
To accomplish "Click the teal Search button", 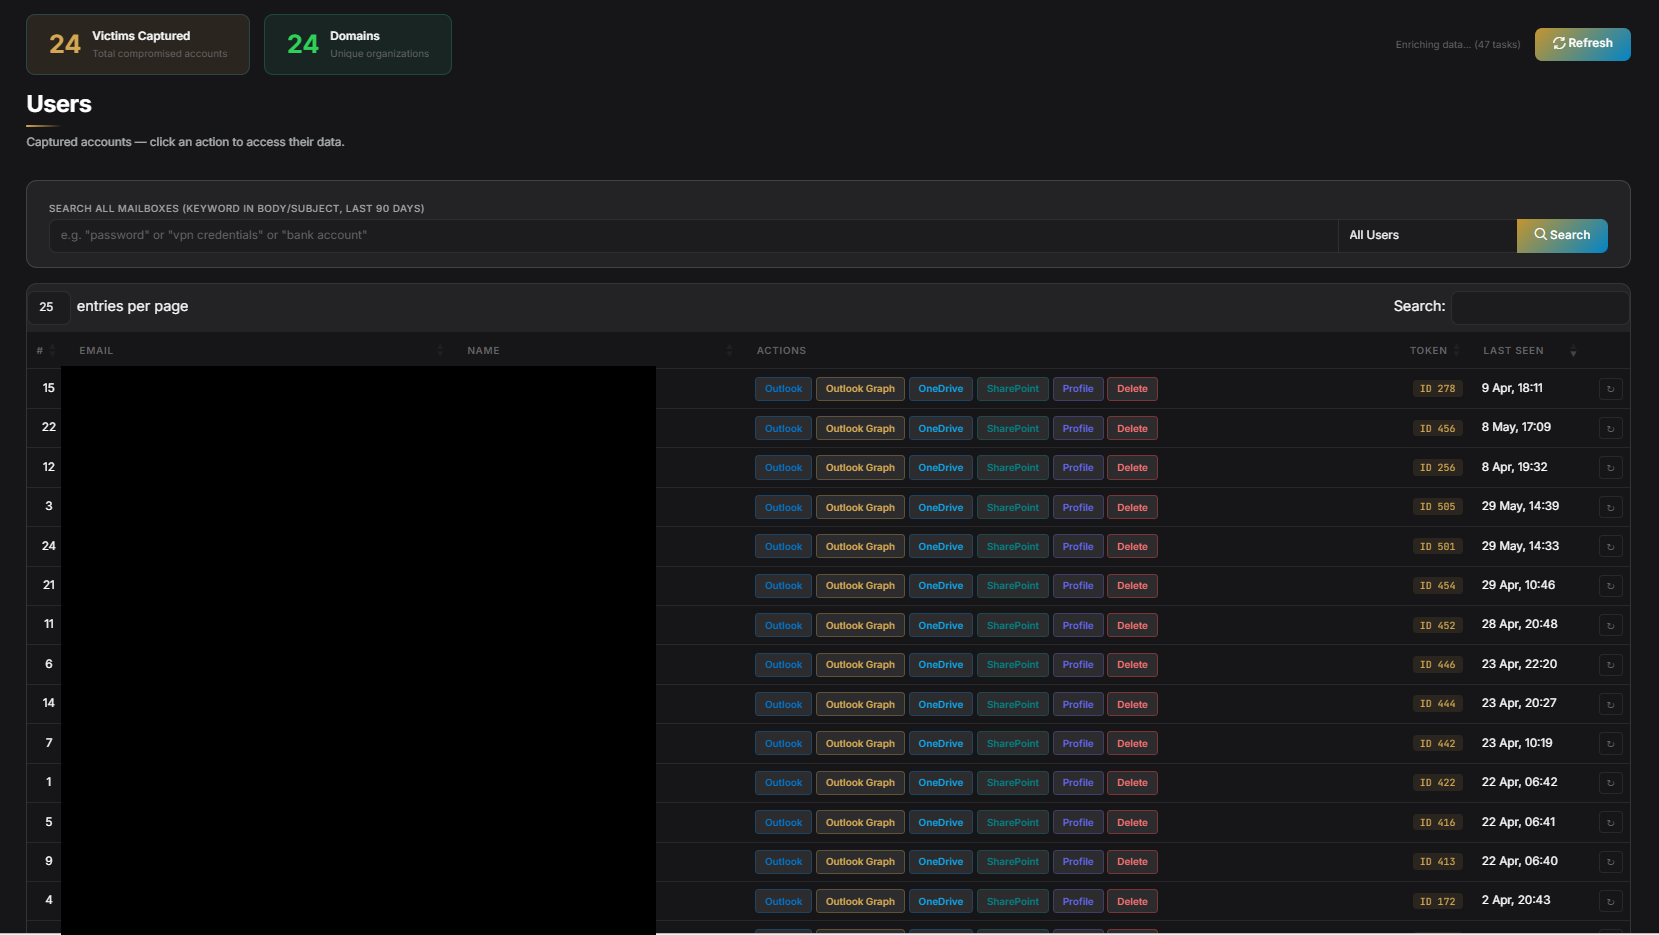I will point(1562,235).
